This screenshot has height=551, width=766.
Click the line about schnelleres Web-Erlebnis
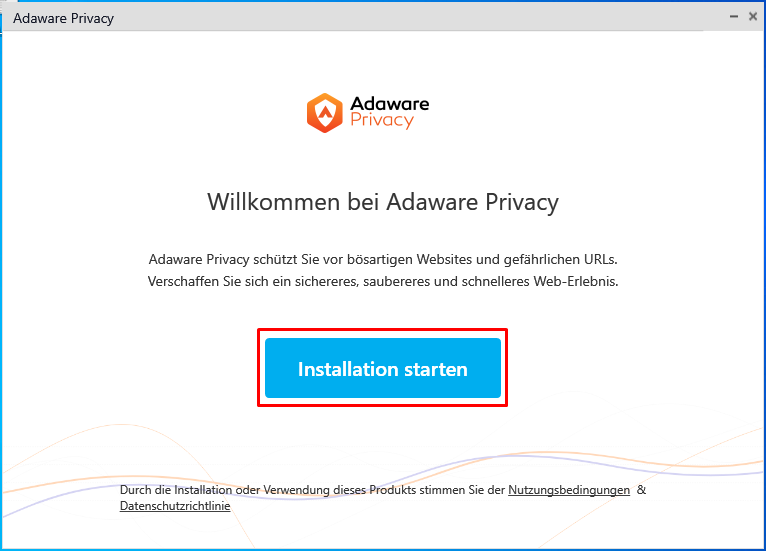point(383,281)
